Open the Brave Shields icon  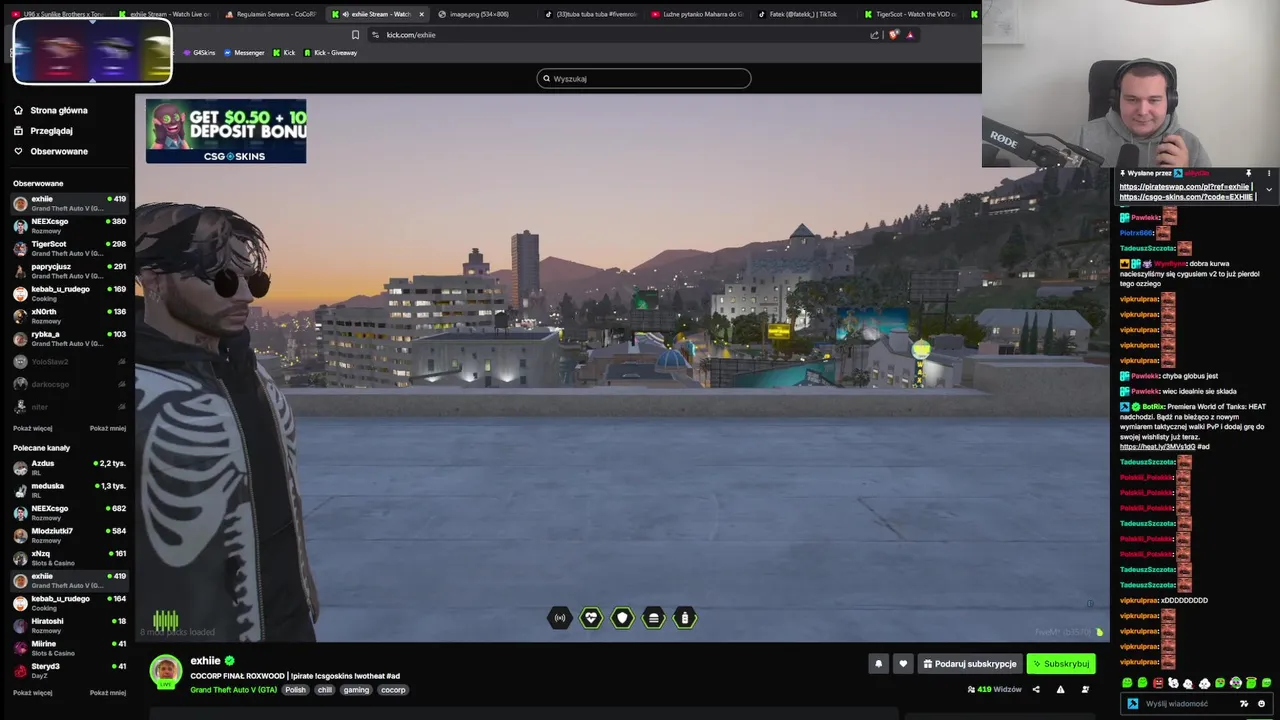coord(894,35)
